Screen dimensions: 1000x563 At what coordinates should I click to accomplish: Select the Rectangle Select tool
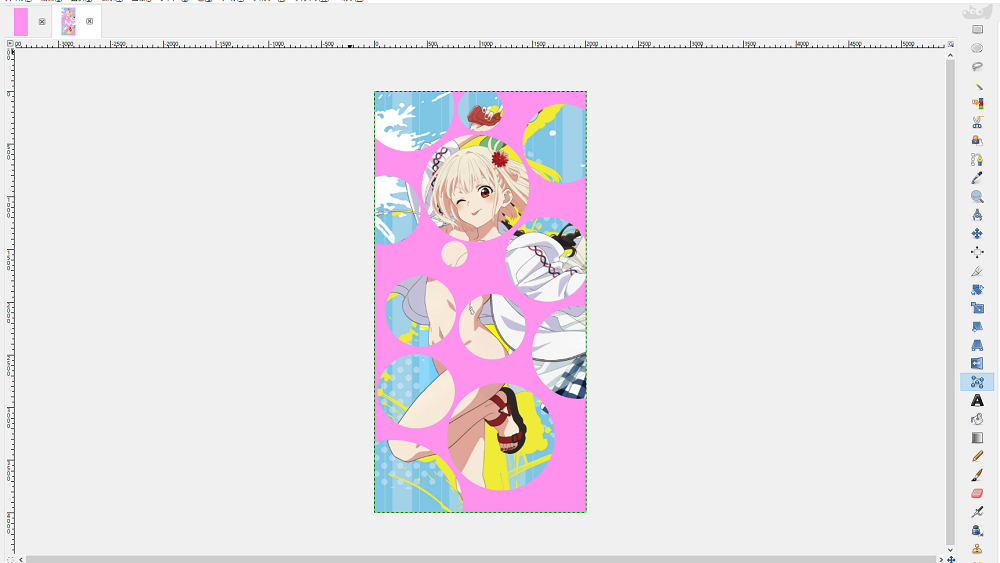click(977, 29)
